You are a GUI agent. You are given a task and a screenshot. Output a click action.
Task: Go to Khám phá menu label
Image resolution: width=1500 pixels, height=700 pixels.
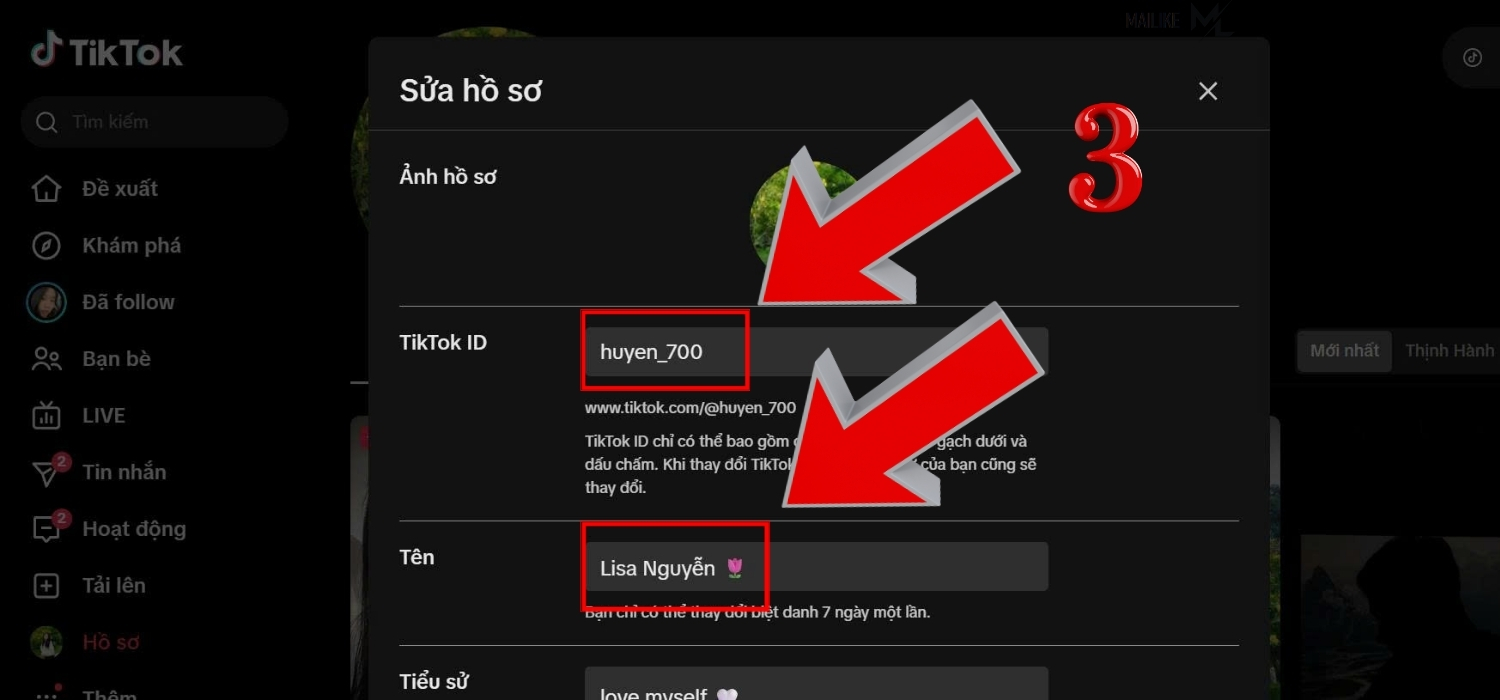[132, 246]
